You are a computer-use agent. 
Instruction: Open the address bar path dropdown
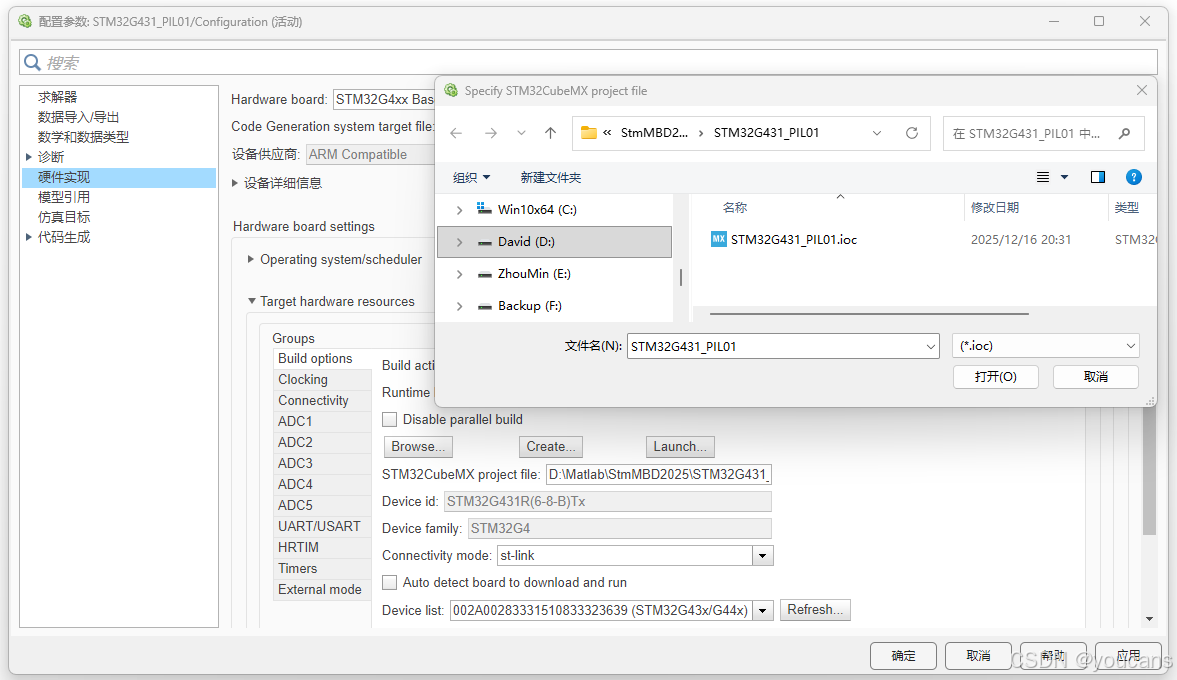[x=877, y=133]
